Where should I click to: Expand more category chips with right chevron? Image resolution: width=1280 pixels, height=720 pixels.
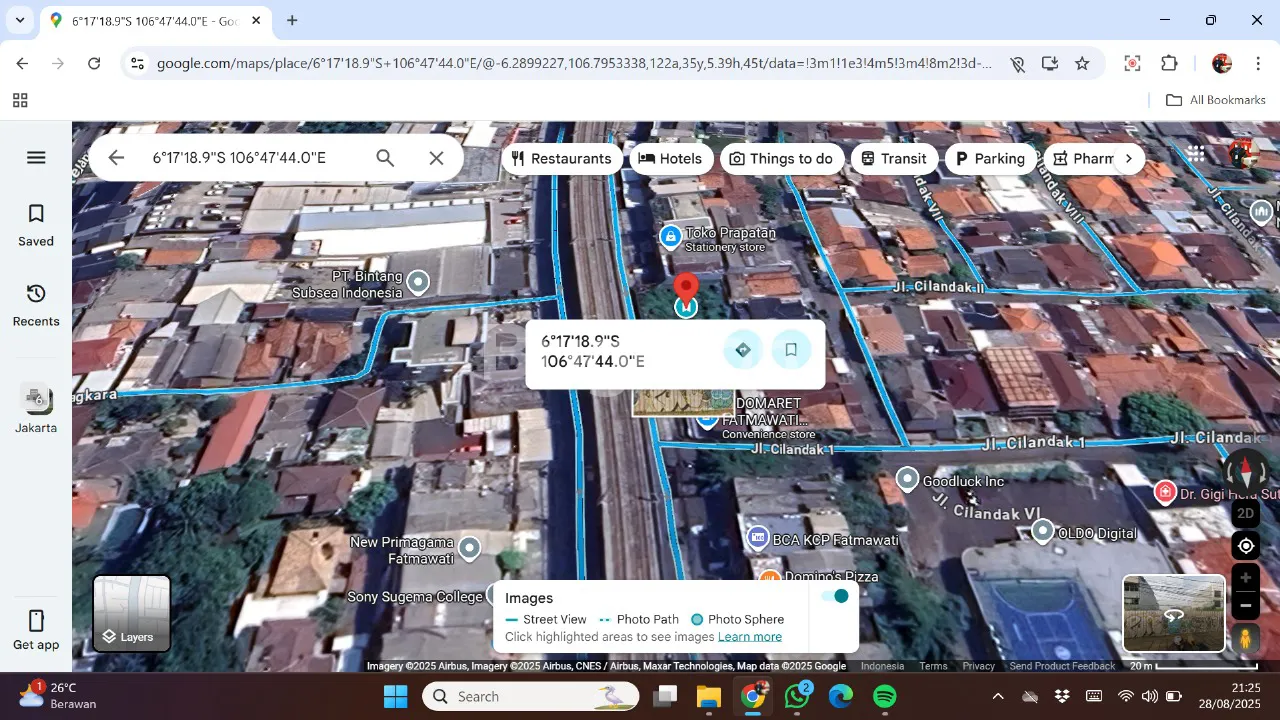[1128, 158]
